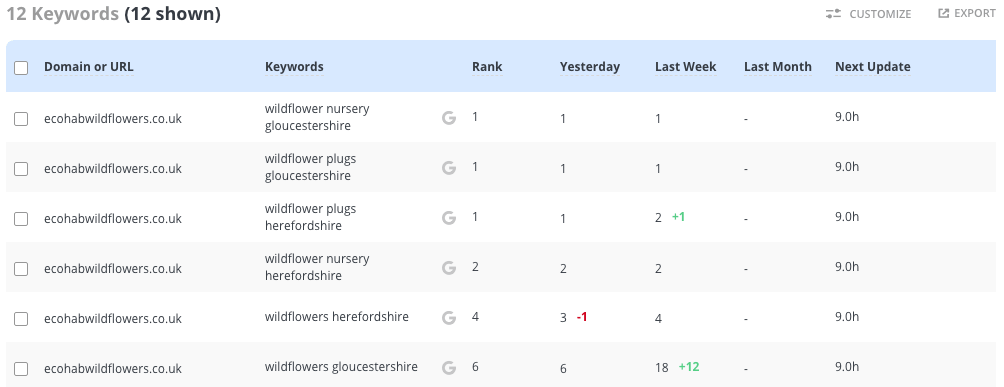Sort by Domain or URL header
Image resolution: width=1004 pixels, height=387 pixels.
point(89,67)
